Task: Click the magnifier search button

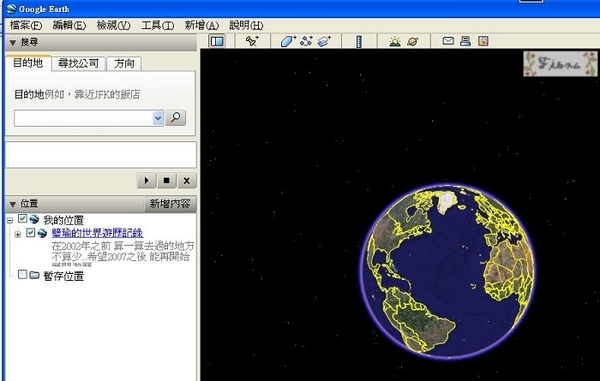Action: coord(176,117)
